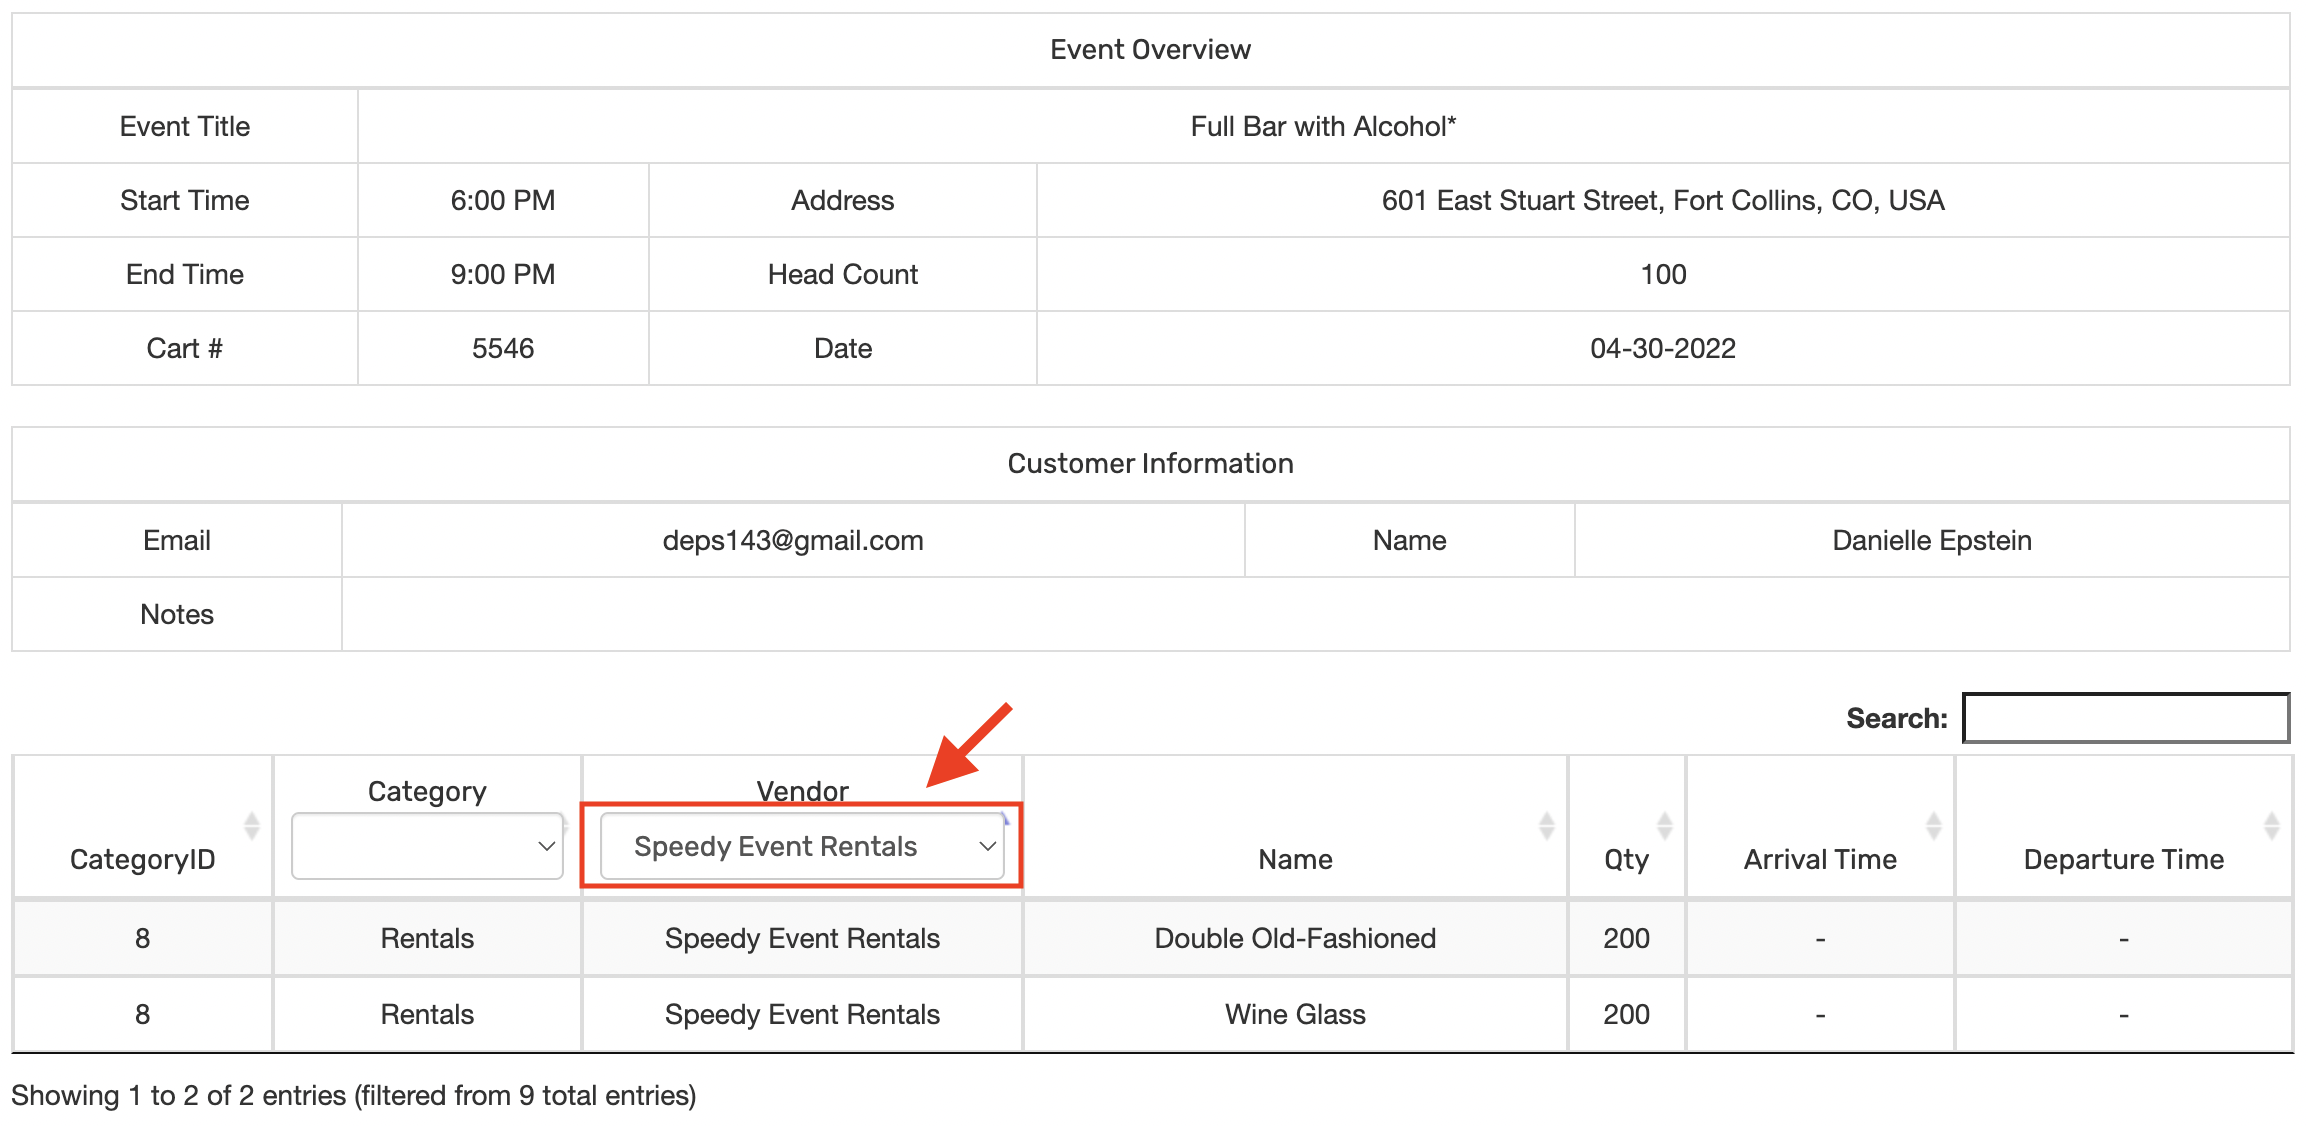Sort by Name column arrows
The image size is (2306, 1126).
click(1546, 826)
